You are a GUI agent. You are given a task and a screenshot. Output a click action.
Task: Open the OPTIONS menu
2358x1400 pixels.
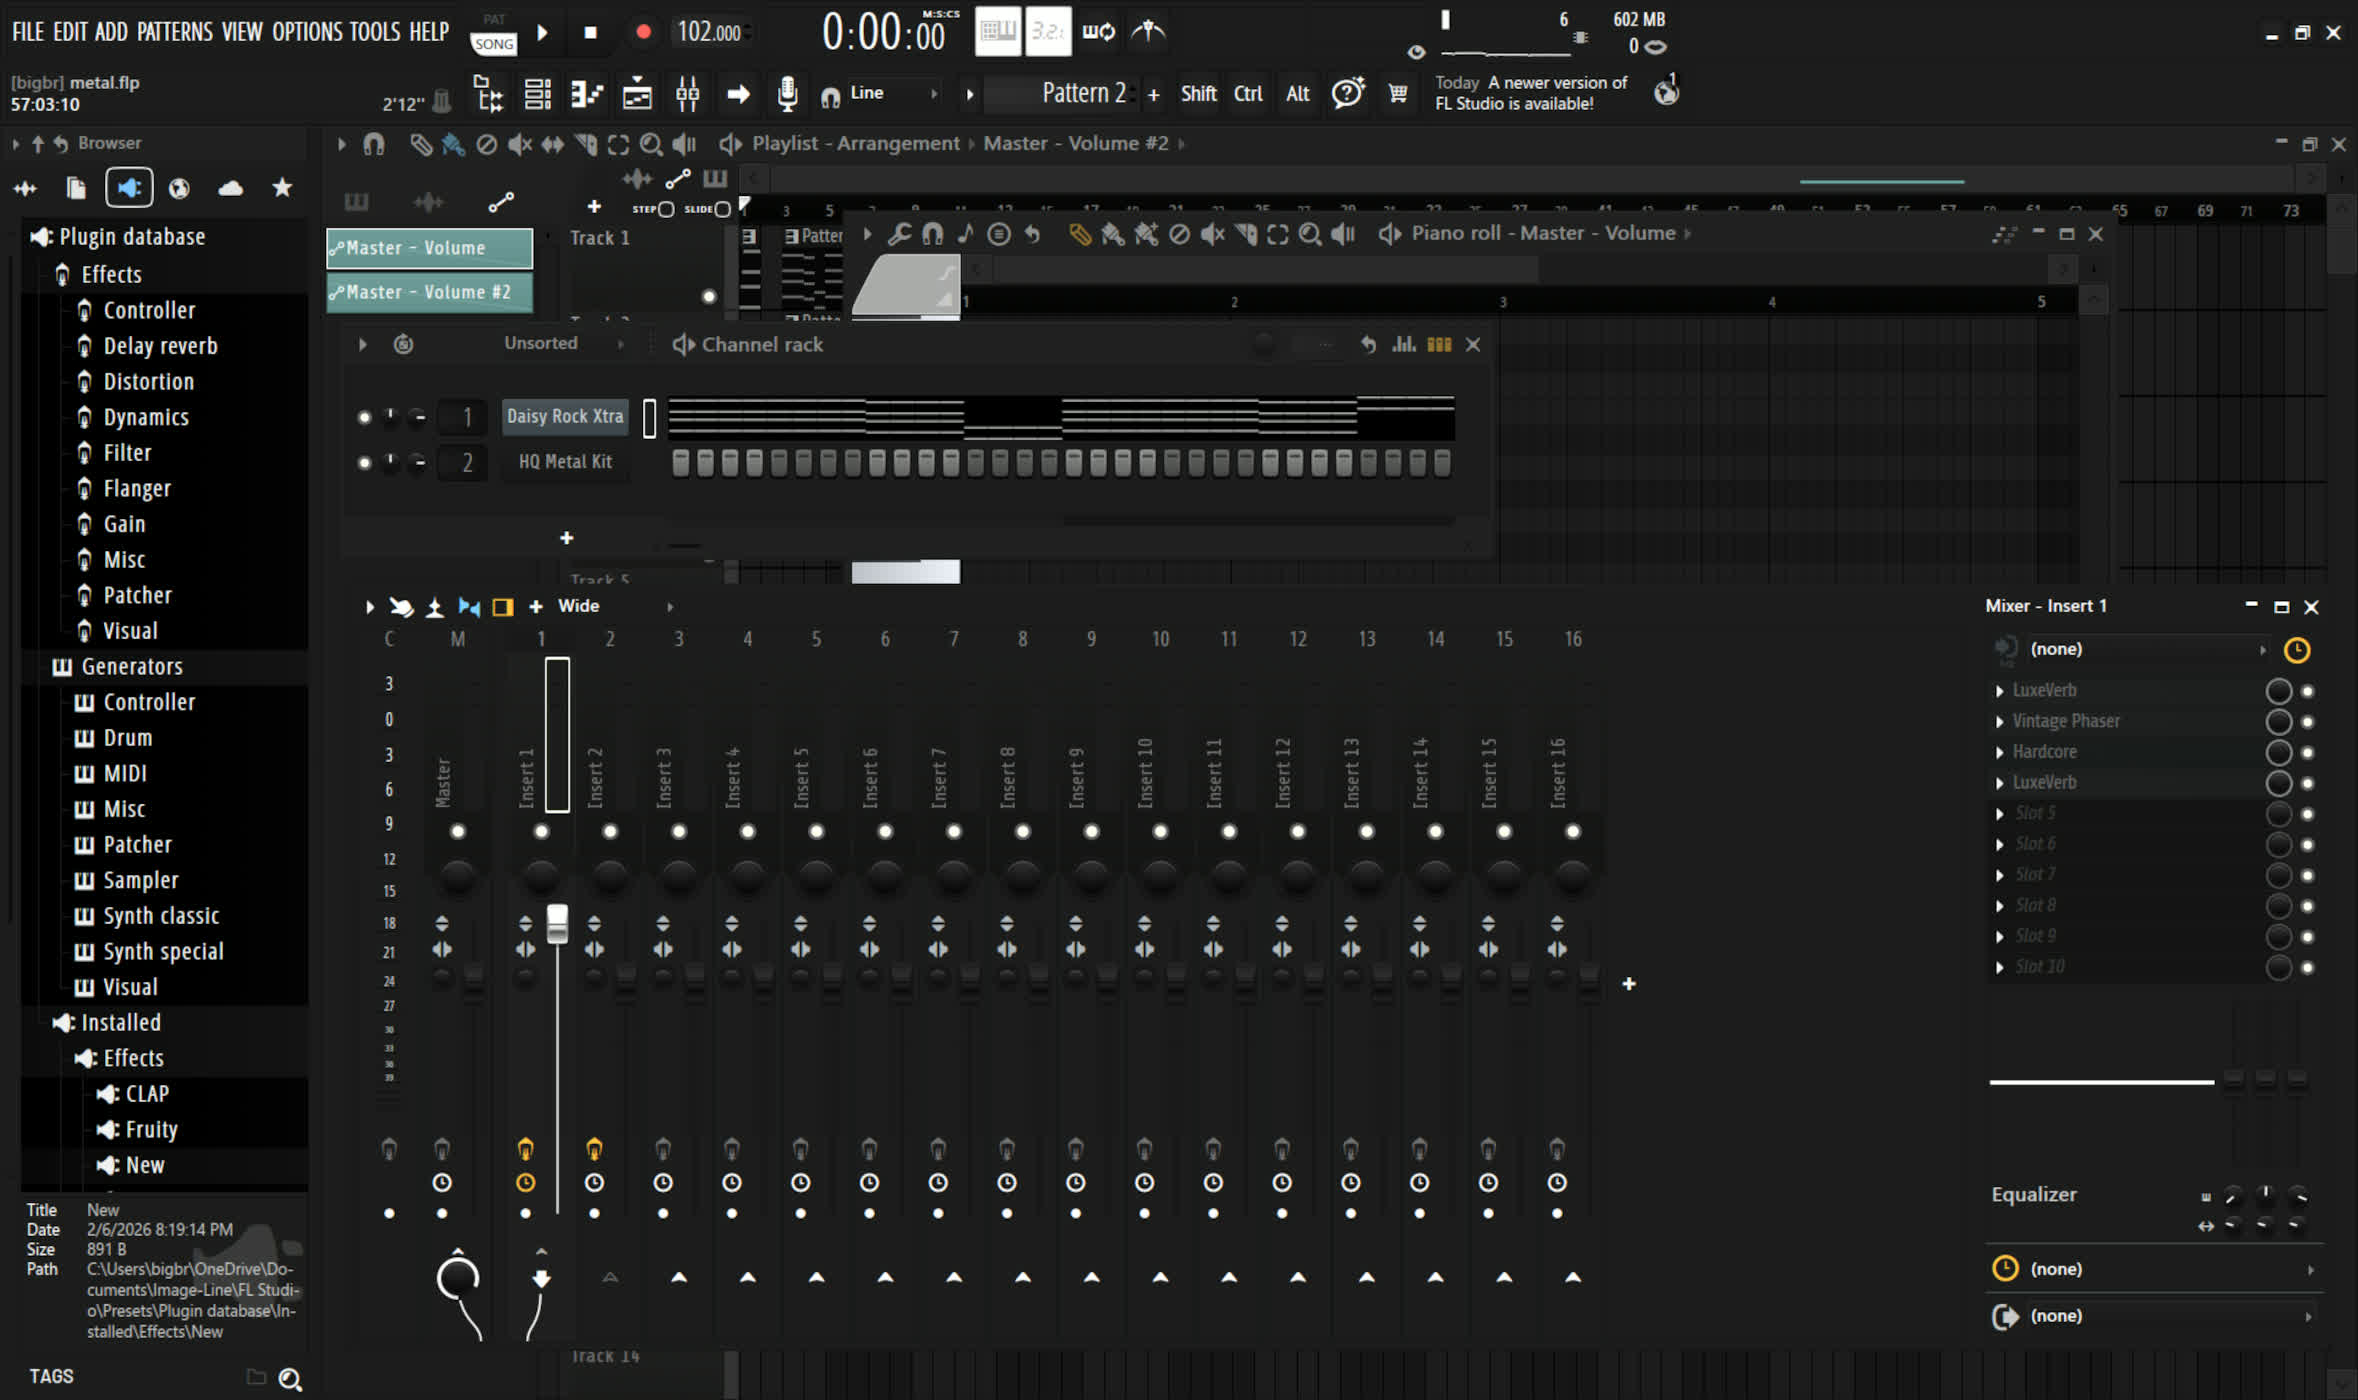point(307,32)
